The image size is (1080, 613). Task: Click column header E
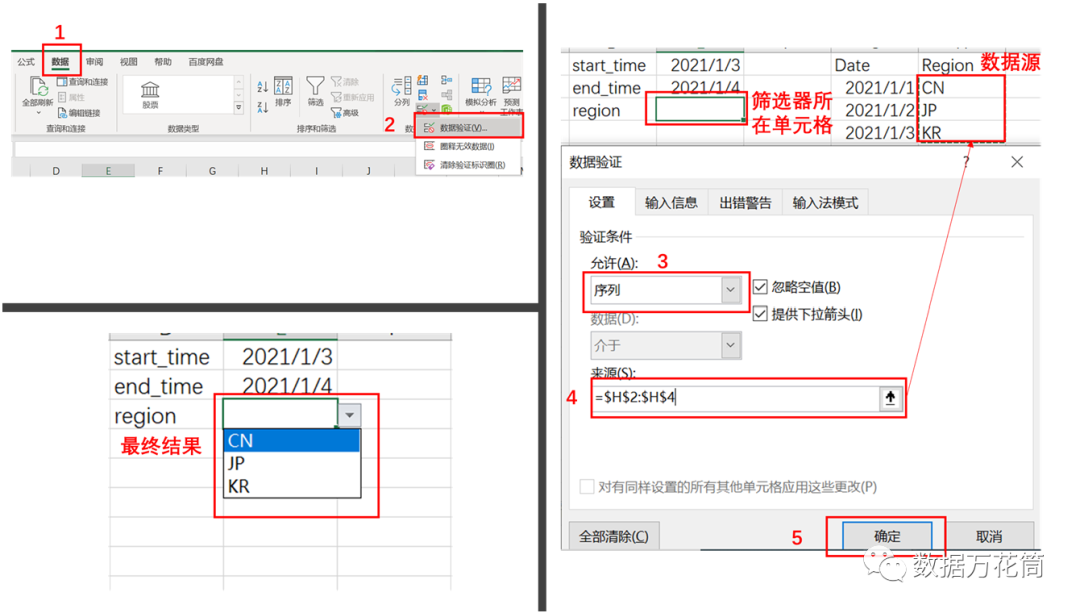pyautogui.click(x=108, y=171)
